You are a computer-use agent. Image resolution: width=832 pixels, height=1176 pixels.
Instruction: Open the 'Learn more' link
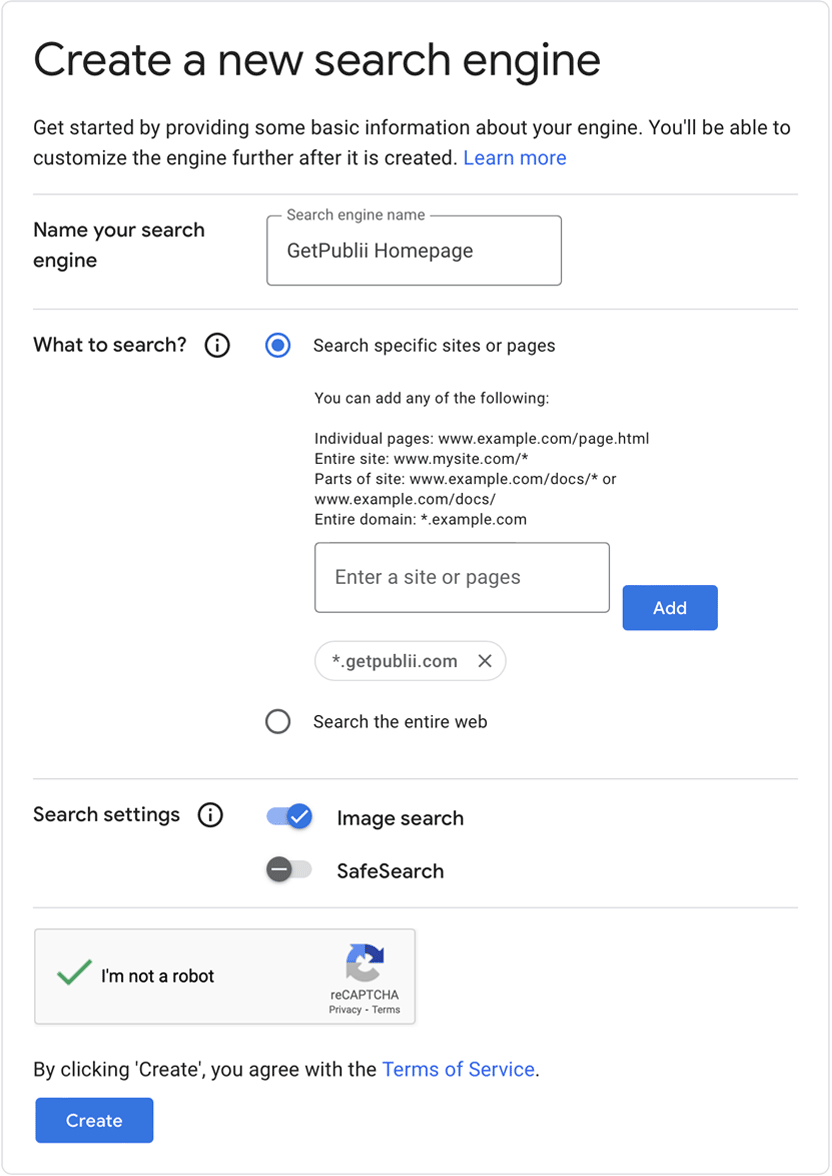coord(514,158)
